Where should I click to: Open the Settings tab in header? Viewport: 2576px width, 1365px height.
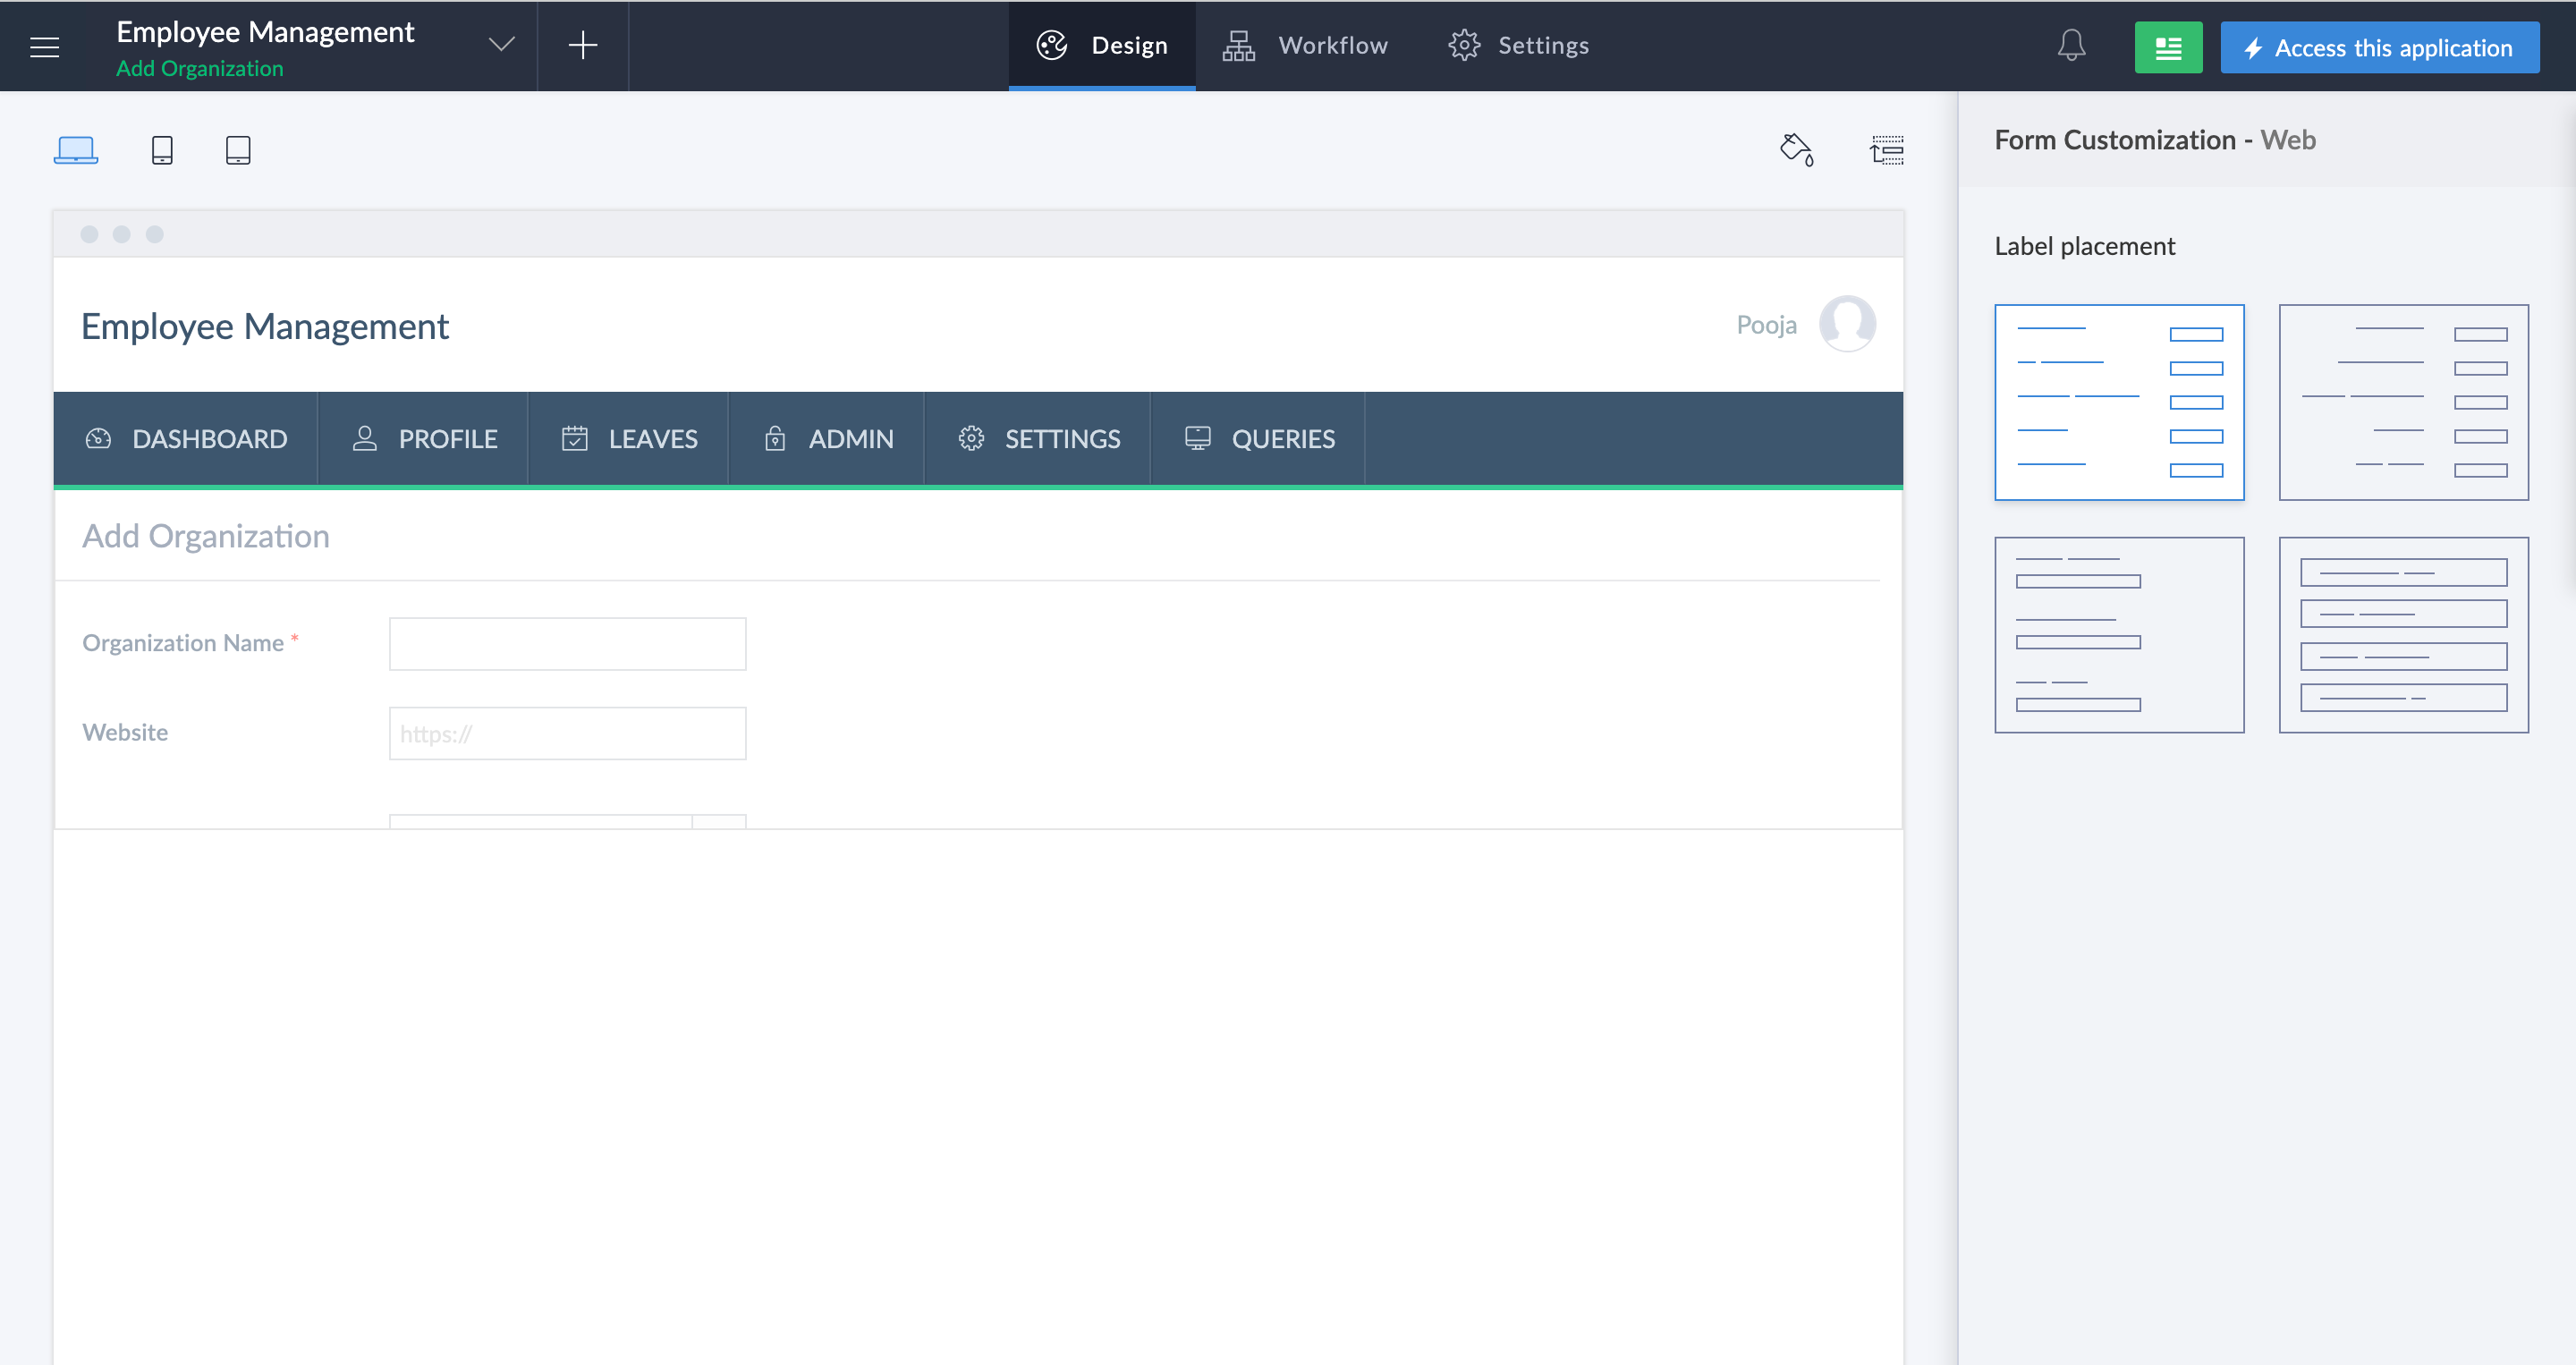(x=1519, y=46)
